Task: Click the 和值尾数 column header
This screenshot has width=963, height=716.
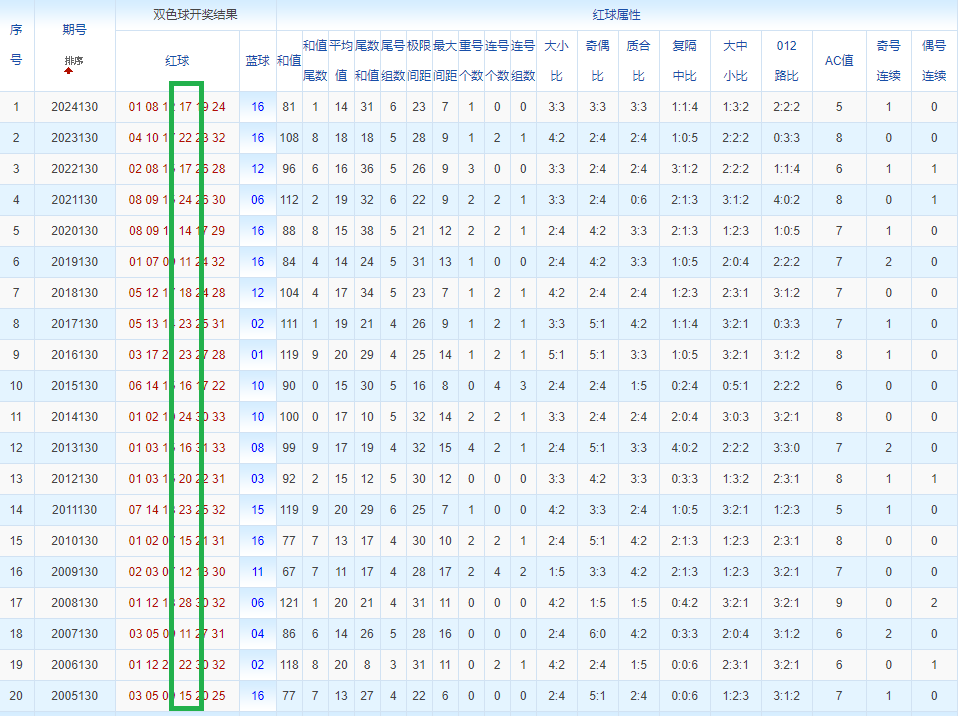Action: point(315,60)
